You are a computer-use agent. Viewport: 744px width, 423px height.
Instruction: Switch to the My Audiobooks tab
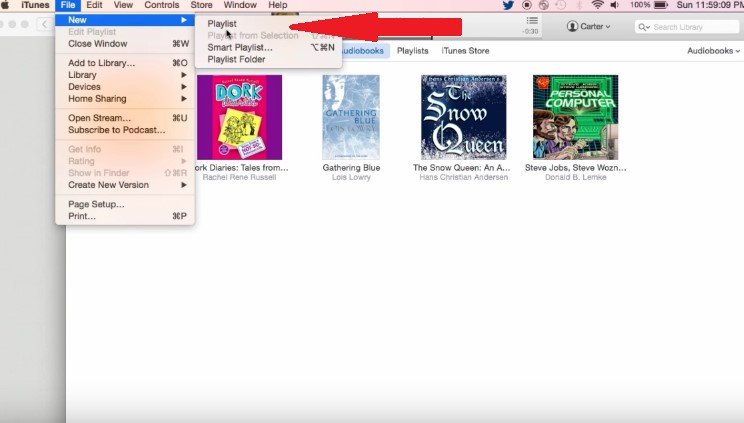point(364,51)
